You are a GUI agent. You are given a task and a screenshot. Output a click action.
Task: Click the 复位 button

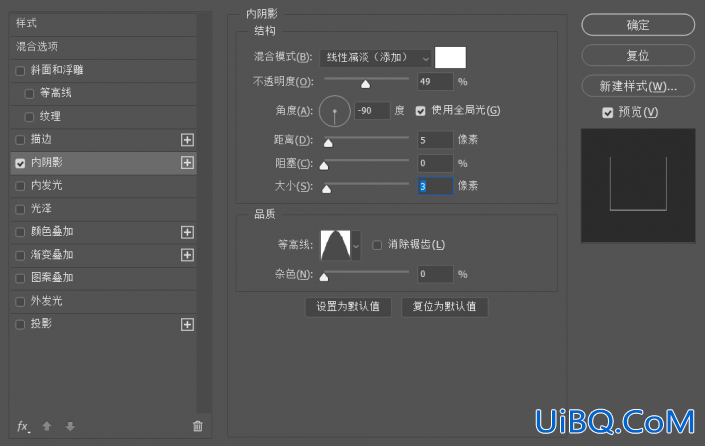(x=638, y=55)
